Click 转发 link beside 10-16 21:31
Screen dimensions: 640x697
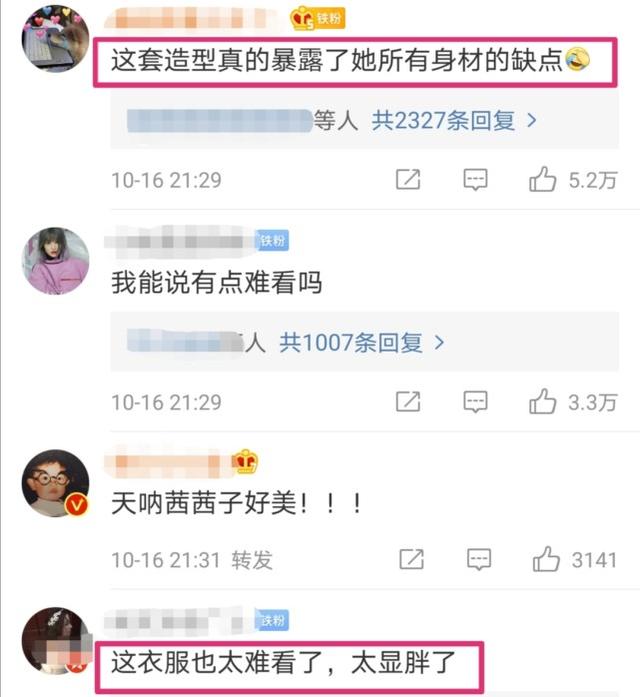point(252,560)
